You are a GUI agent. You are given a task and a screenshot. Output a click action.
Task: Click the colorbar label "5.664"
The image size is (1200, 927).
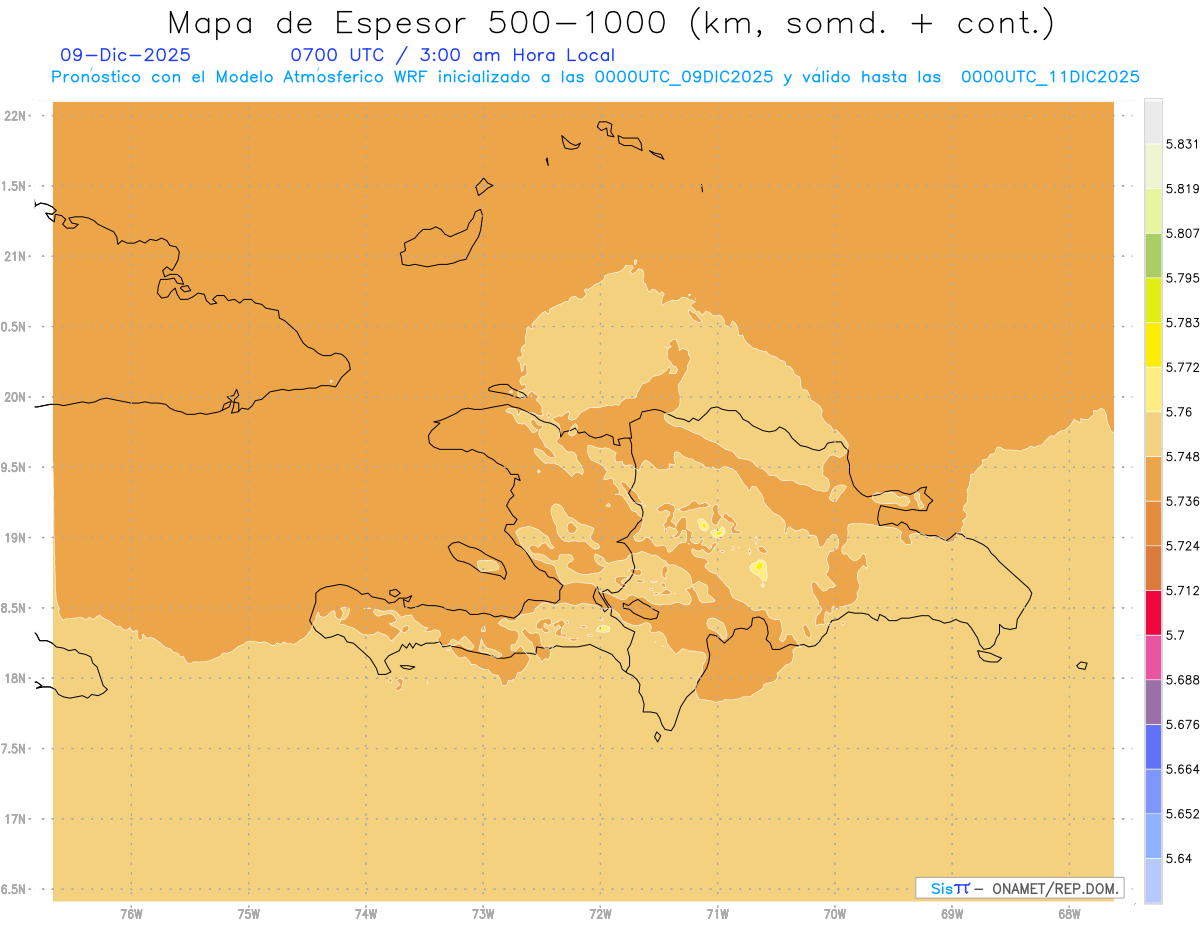[x=1183, y=769]
